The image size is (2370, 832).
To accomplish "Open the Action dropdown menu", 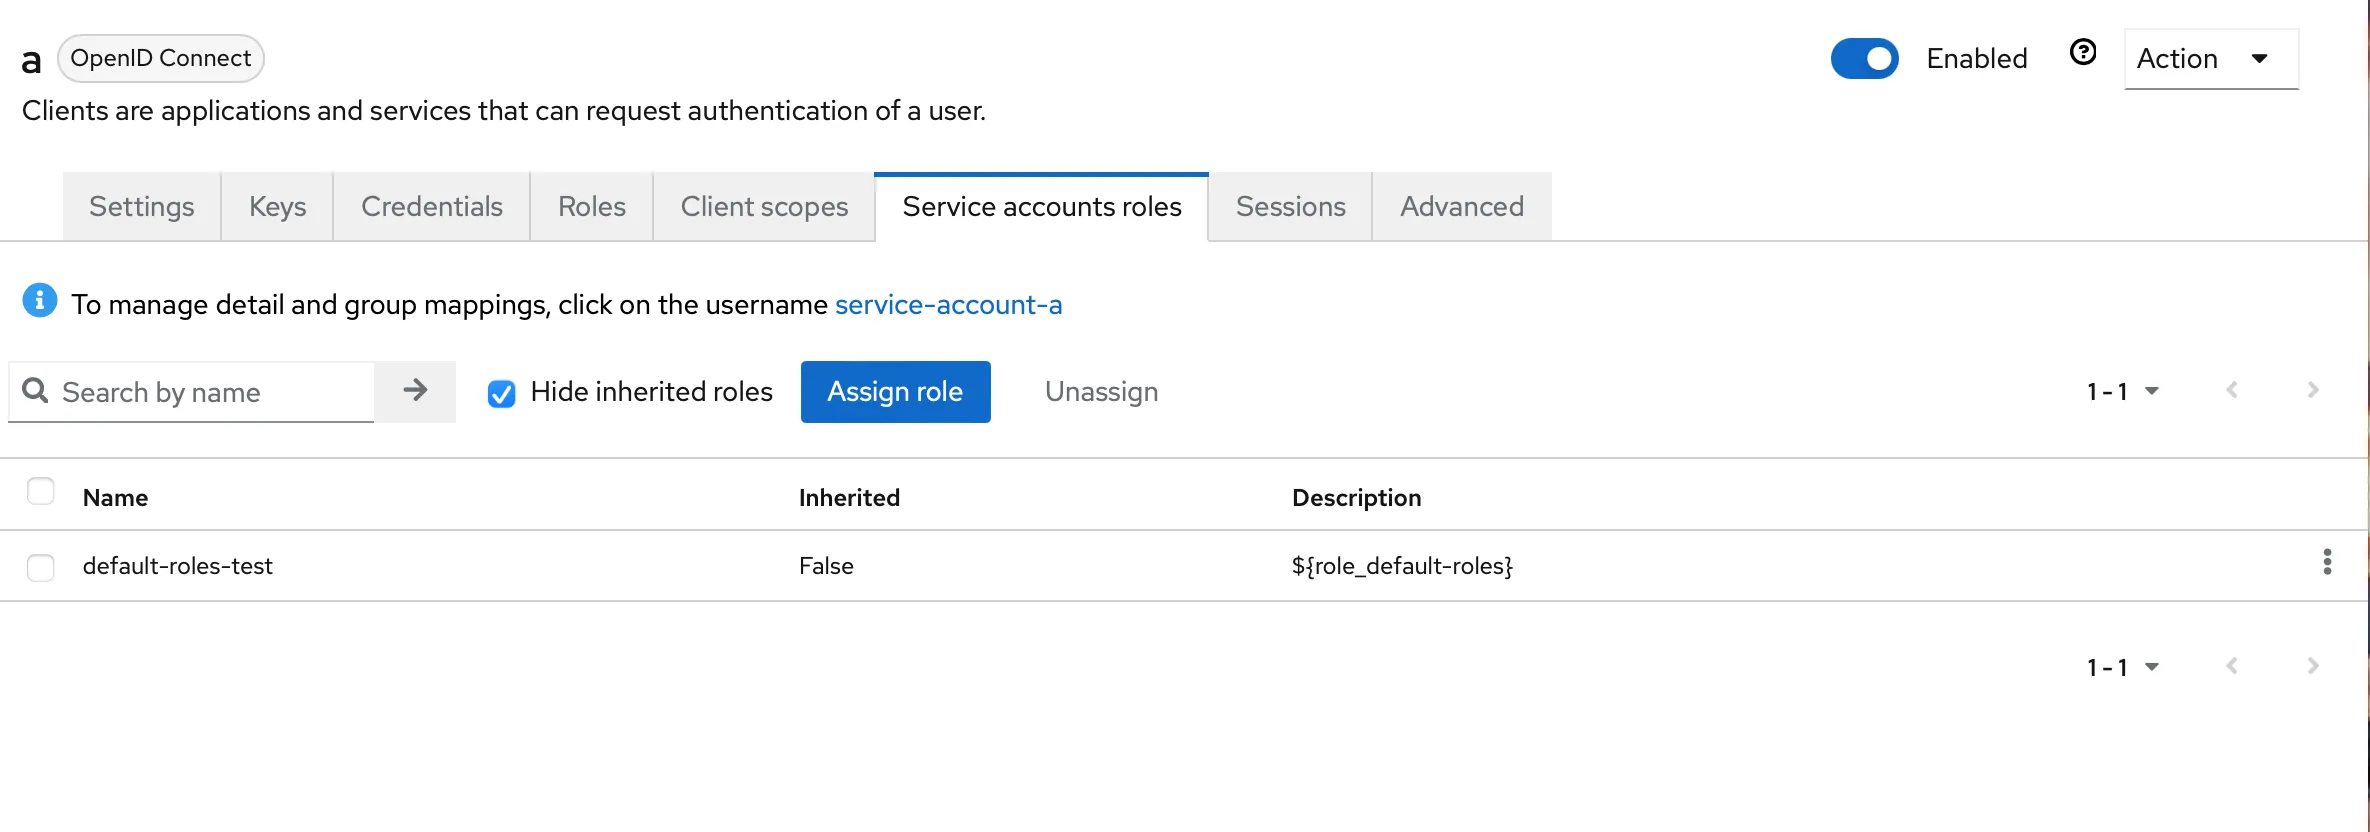I will coord(2210,59).
